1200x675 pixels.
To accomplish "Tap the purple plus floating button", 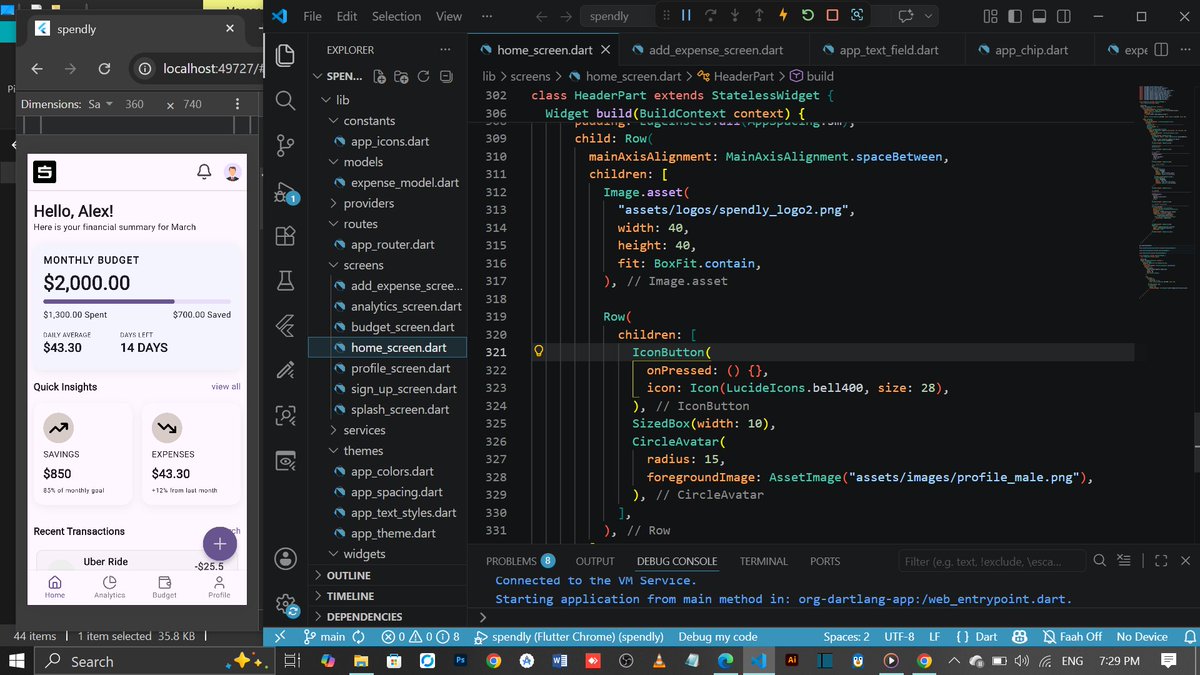I will click(219, 544).
